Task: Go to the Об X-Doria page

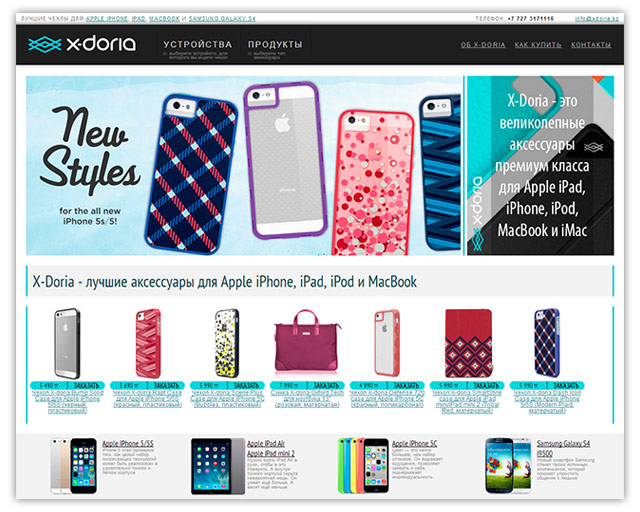Action: pos(483,45)
